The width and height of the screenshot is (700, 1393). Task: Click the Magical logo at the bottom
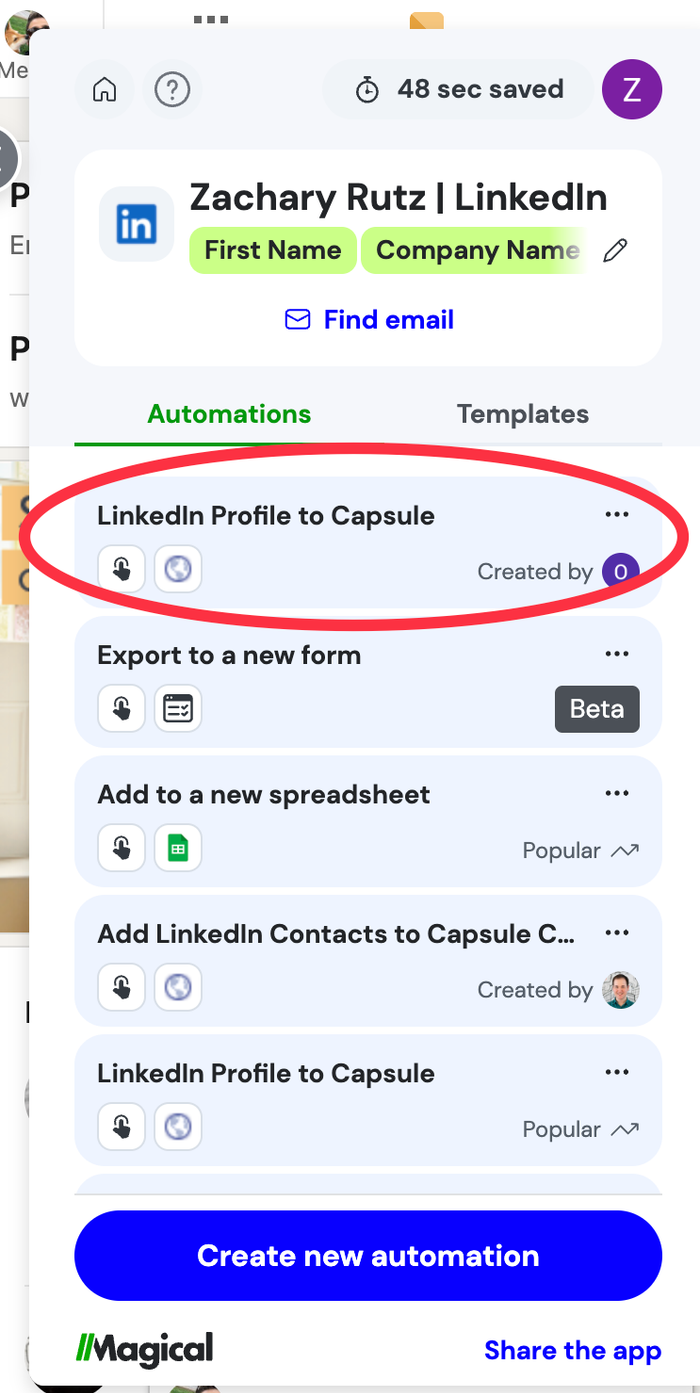pyautogui.click(x=145, y=1350)
